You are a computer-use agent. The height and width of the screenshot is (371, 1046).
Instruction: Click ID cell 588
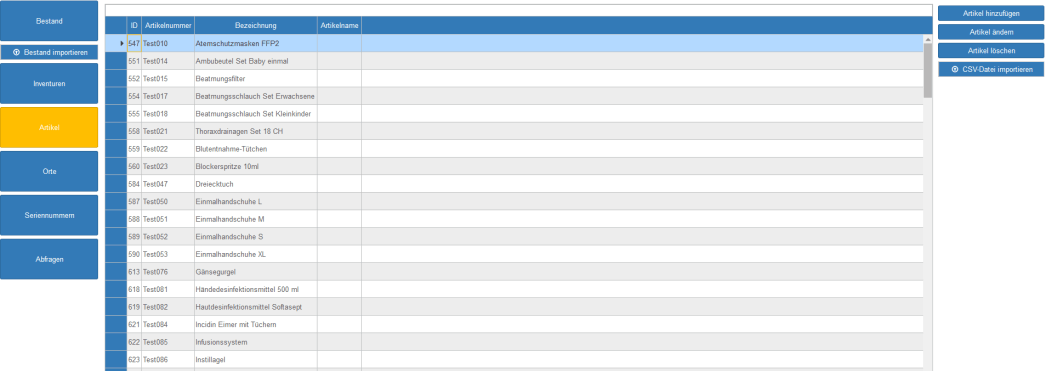(134, 219)
